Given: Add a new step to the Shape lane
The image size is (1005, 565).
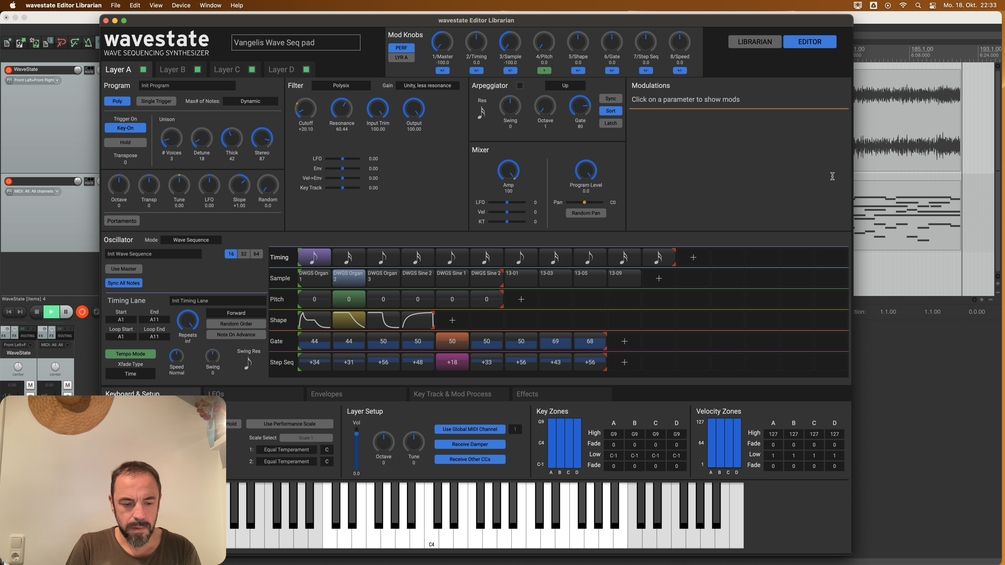Looking at the screenshot, I should 452,320.
